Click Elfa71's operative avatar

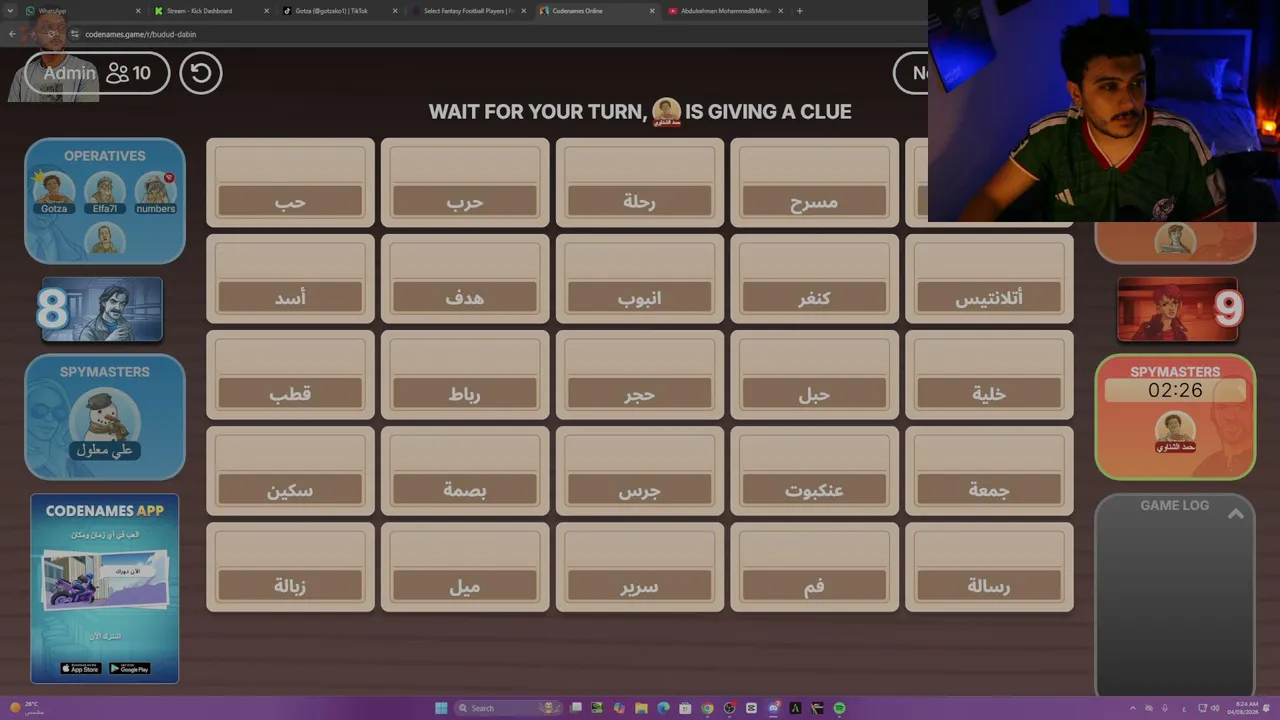(x=105, y=189)
